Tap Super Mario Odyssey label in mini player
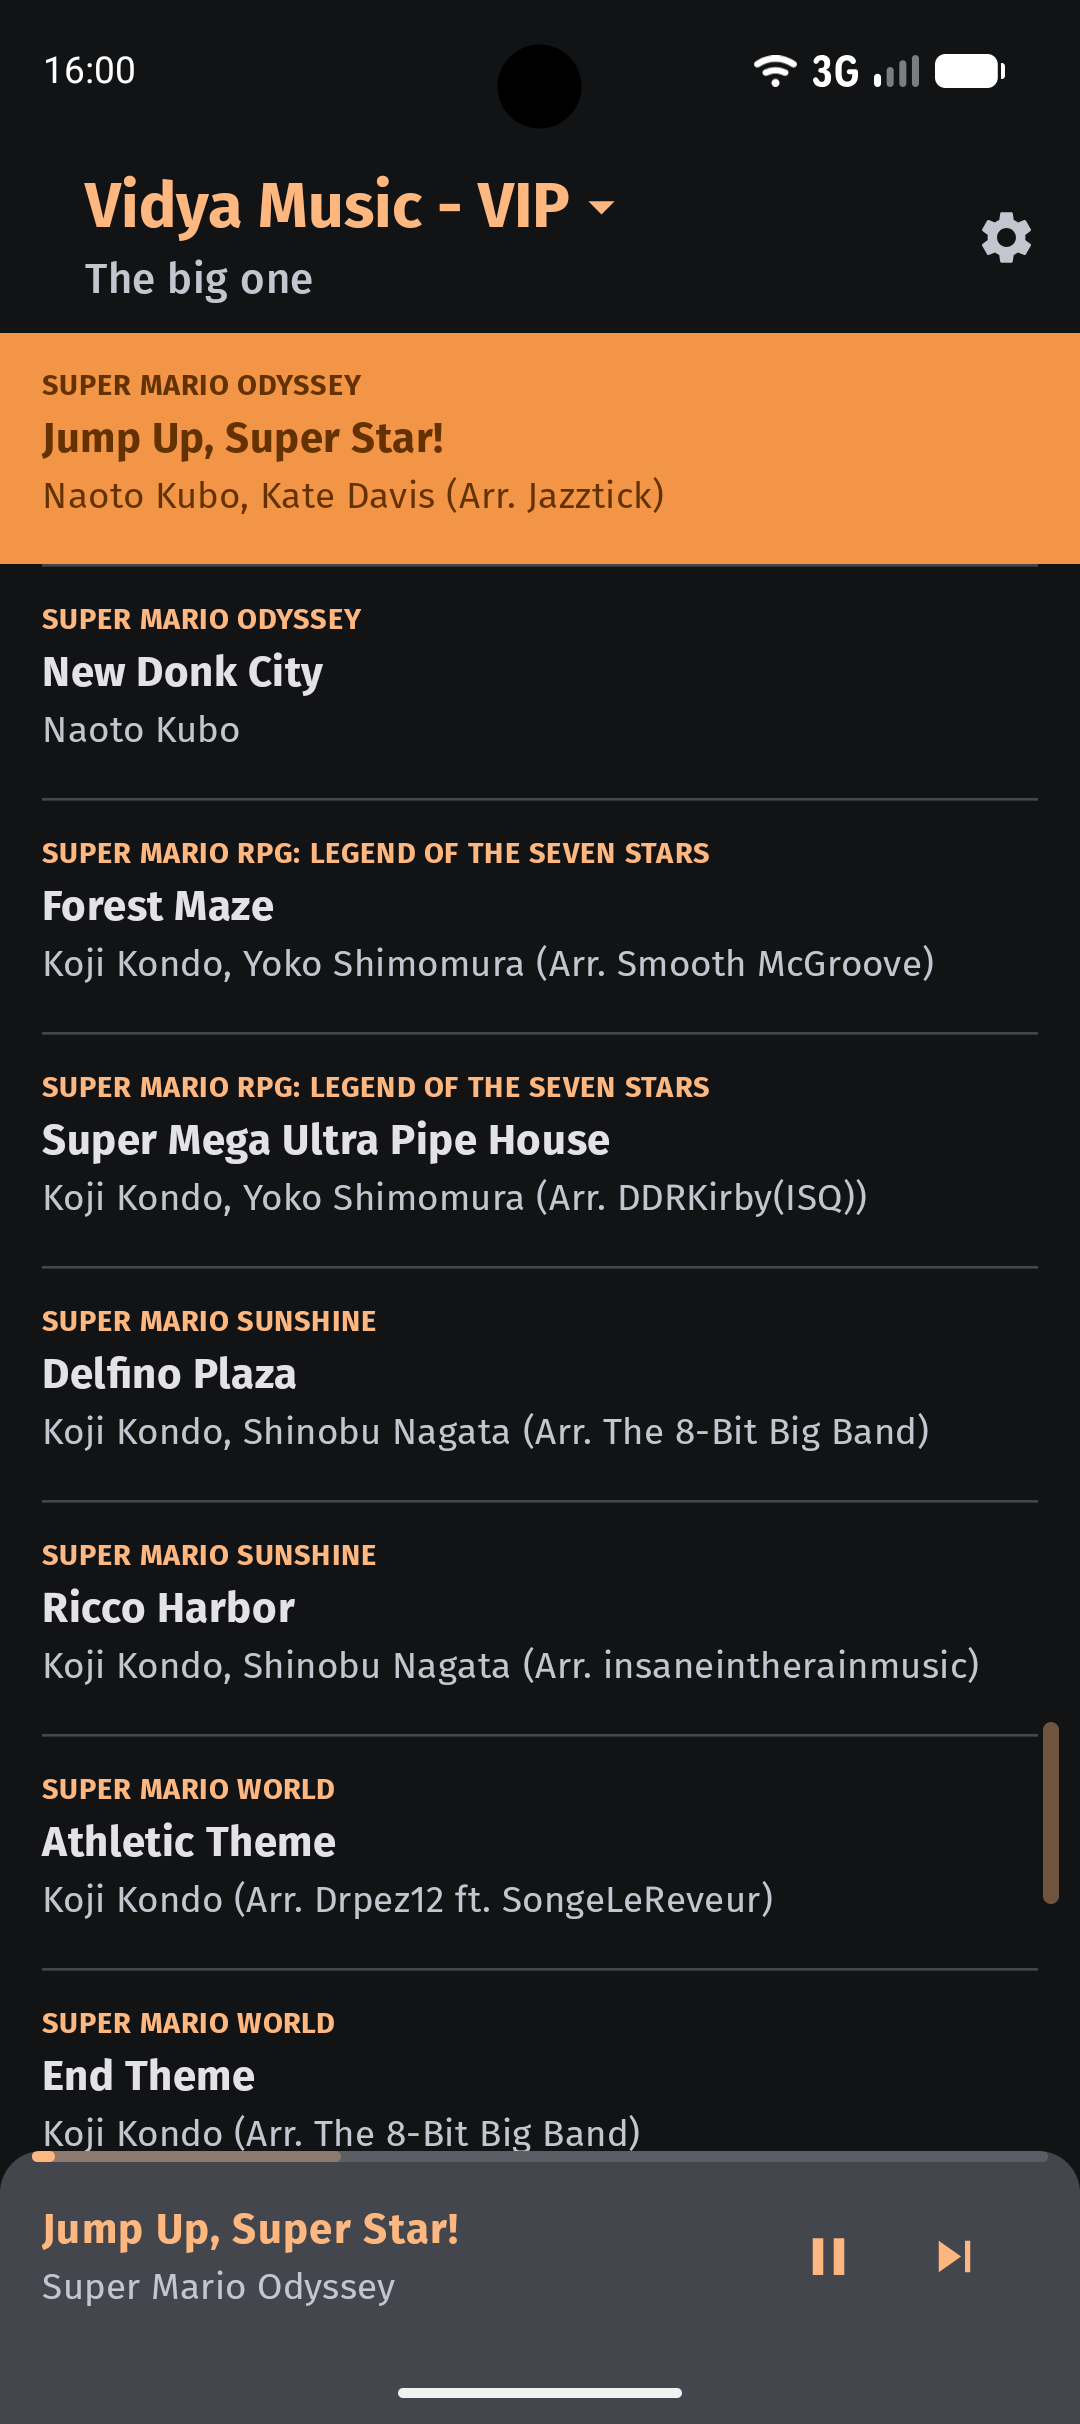Viewport: 1080px width, 2424px height. [218, 2287]
